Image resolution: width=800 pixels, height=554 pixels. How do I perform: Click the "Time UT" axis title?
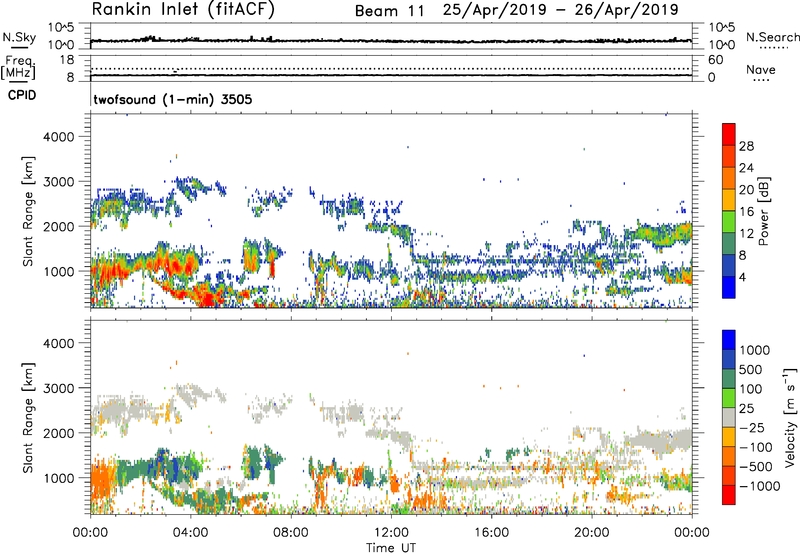coord(391,548)
